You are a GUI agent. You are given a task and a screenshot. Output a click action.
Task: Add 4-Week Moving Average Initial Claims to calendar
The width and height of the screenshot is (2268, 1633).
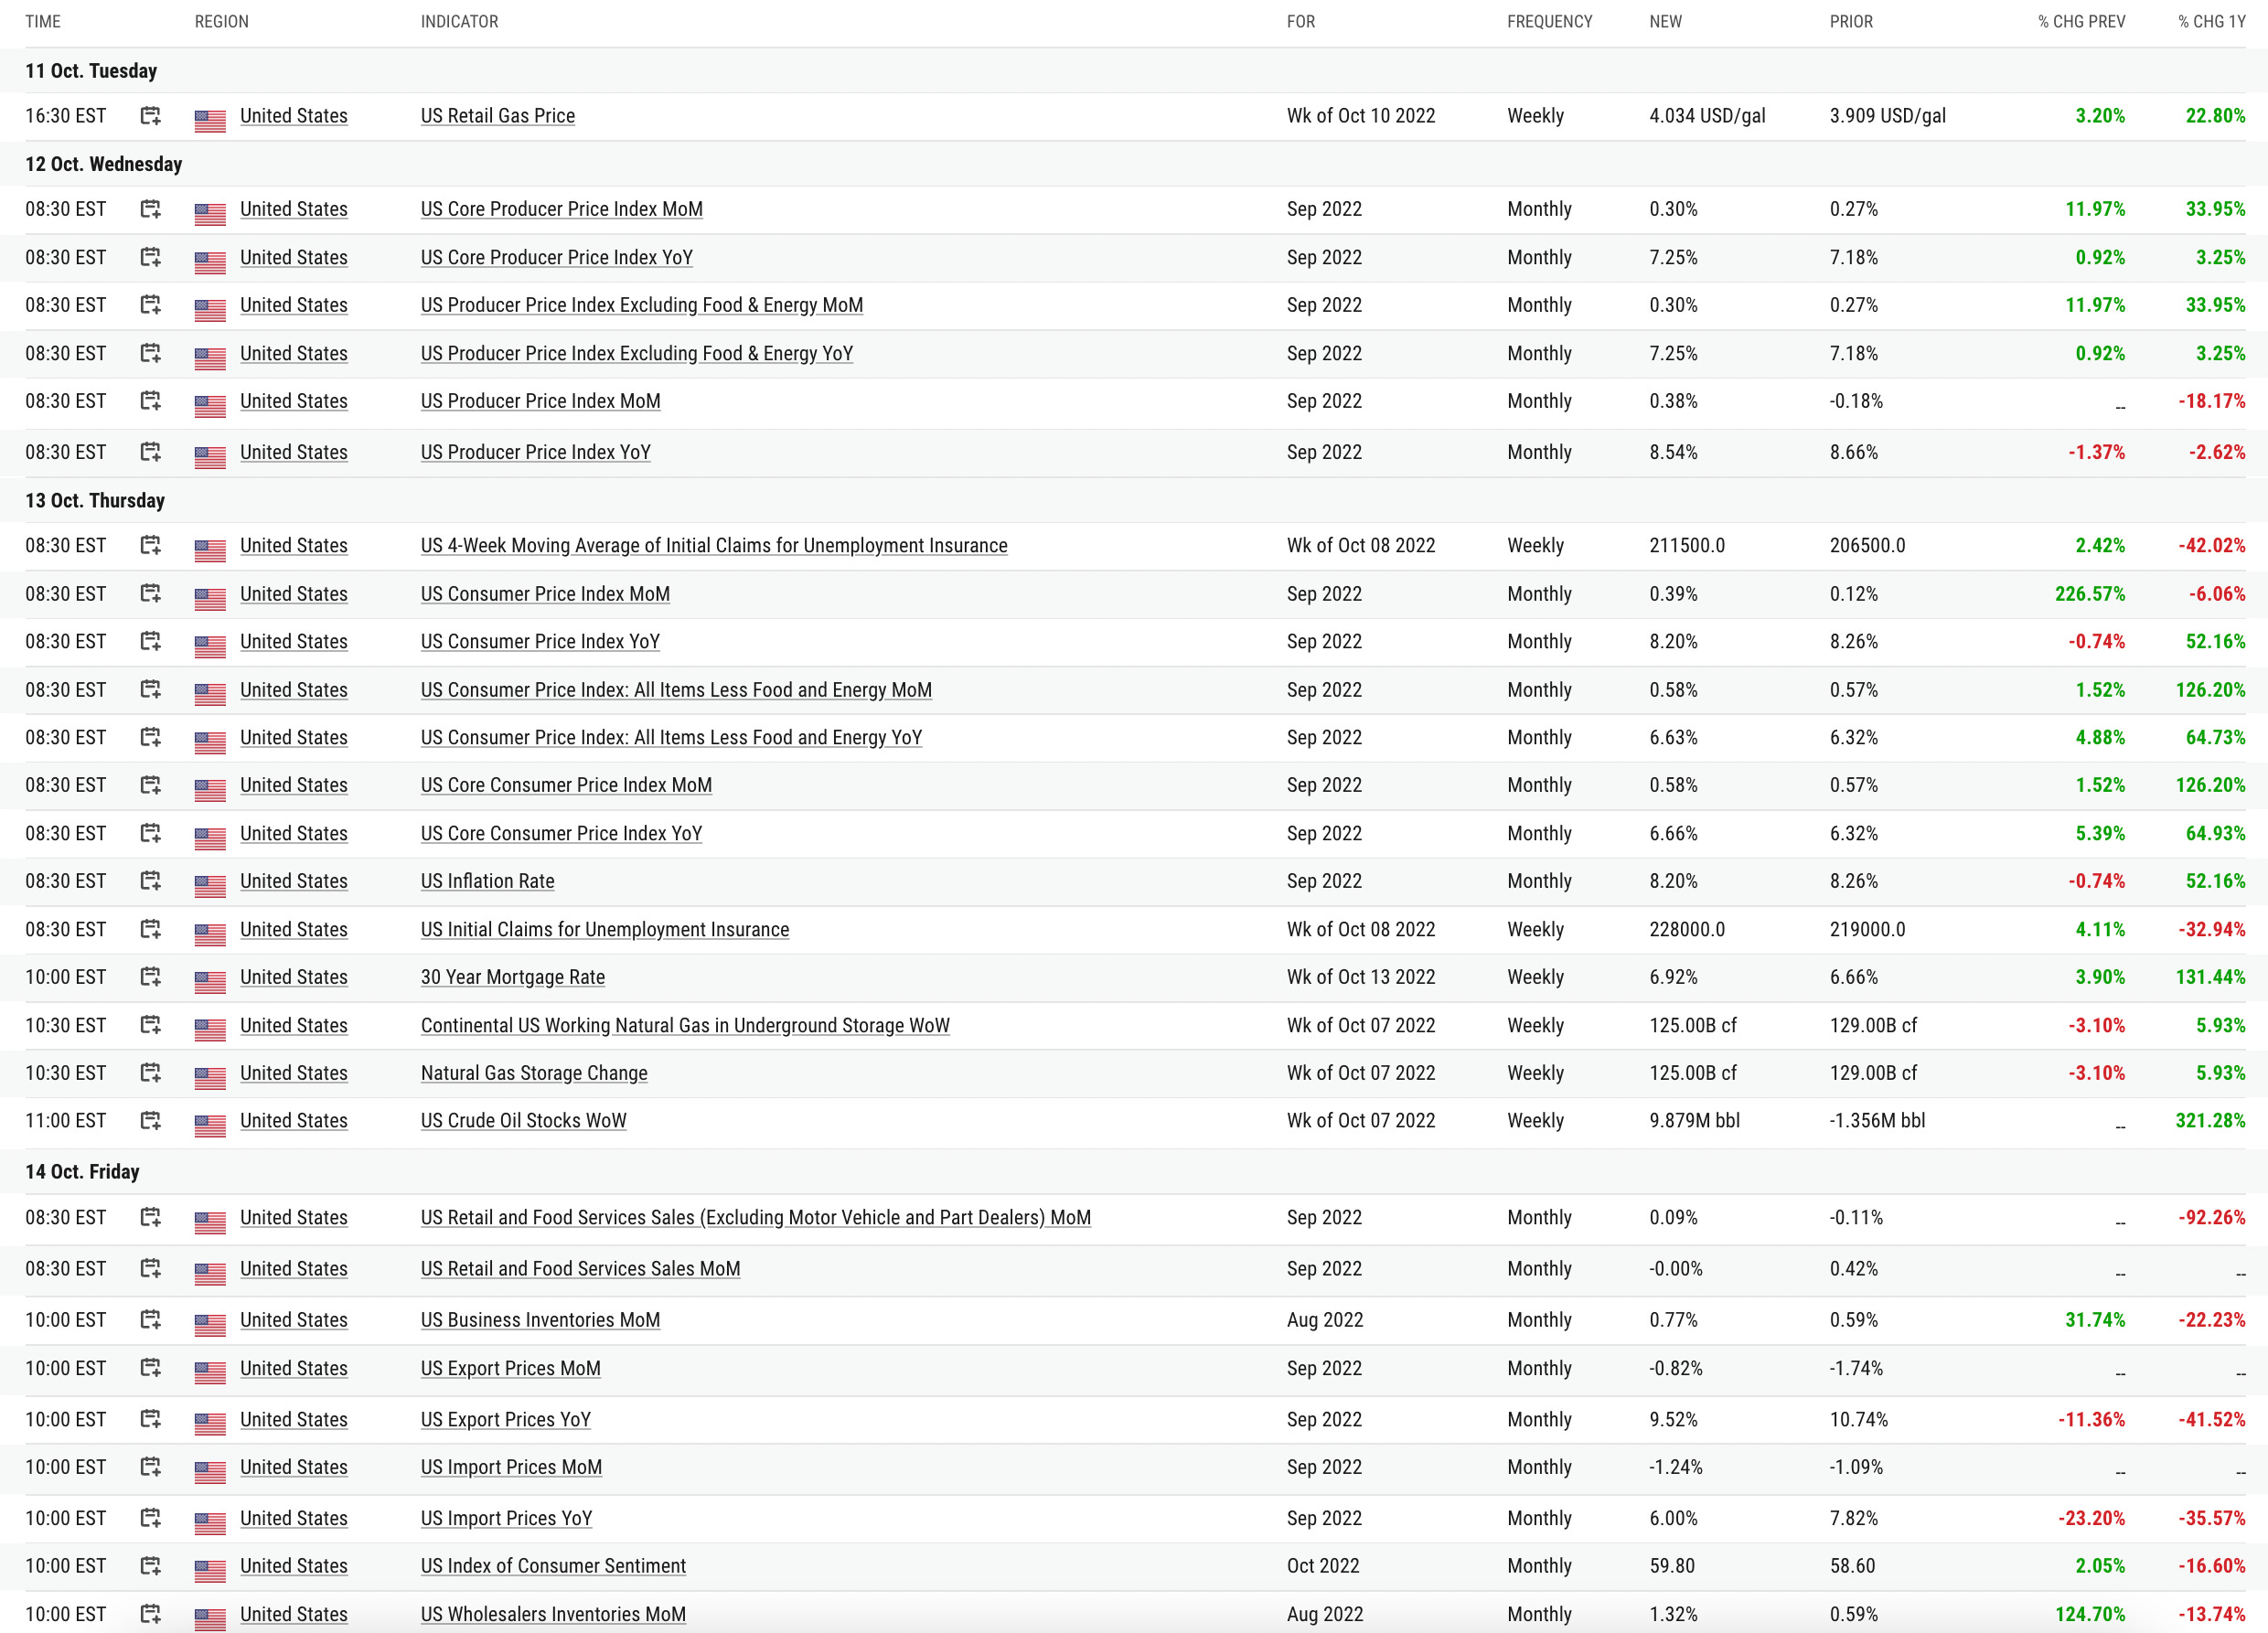(150, 545)
